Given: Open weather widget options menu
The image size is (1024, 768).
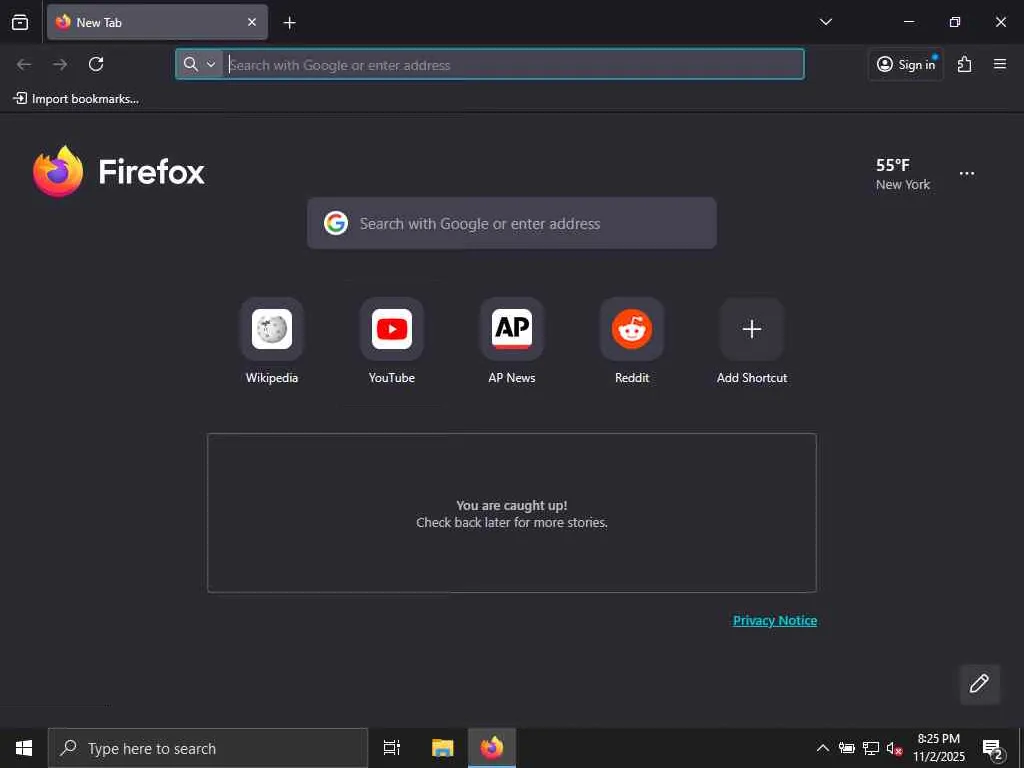Looking at the screenshot, I should (x=967, y=174).
